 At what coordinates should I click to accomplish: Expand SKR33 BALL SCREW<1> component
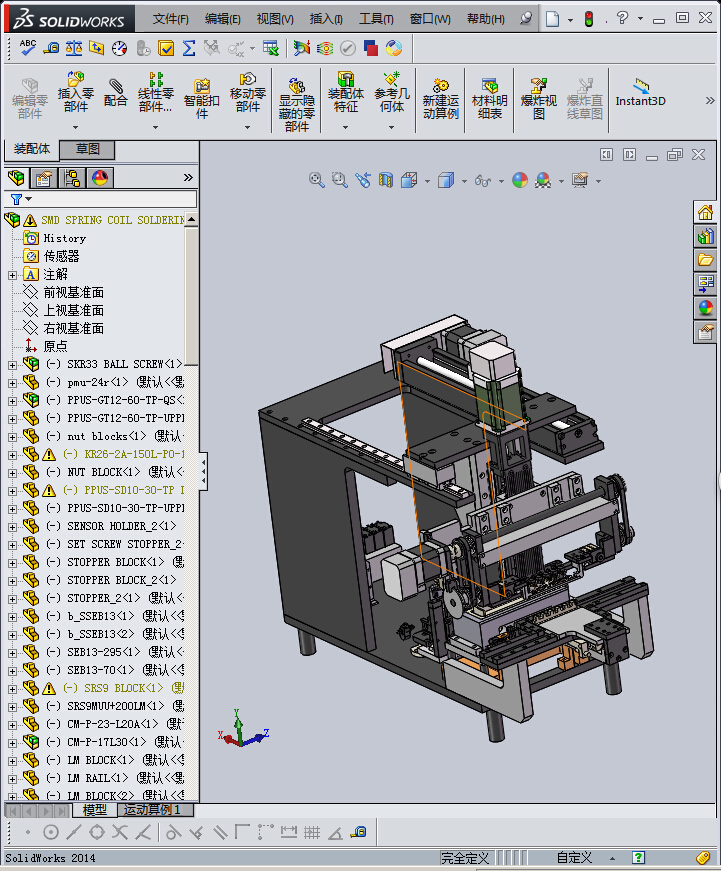(x=12, y=366)
